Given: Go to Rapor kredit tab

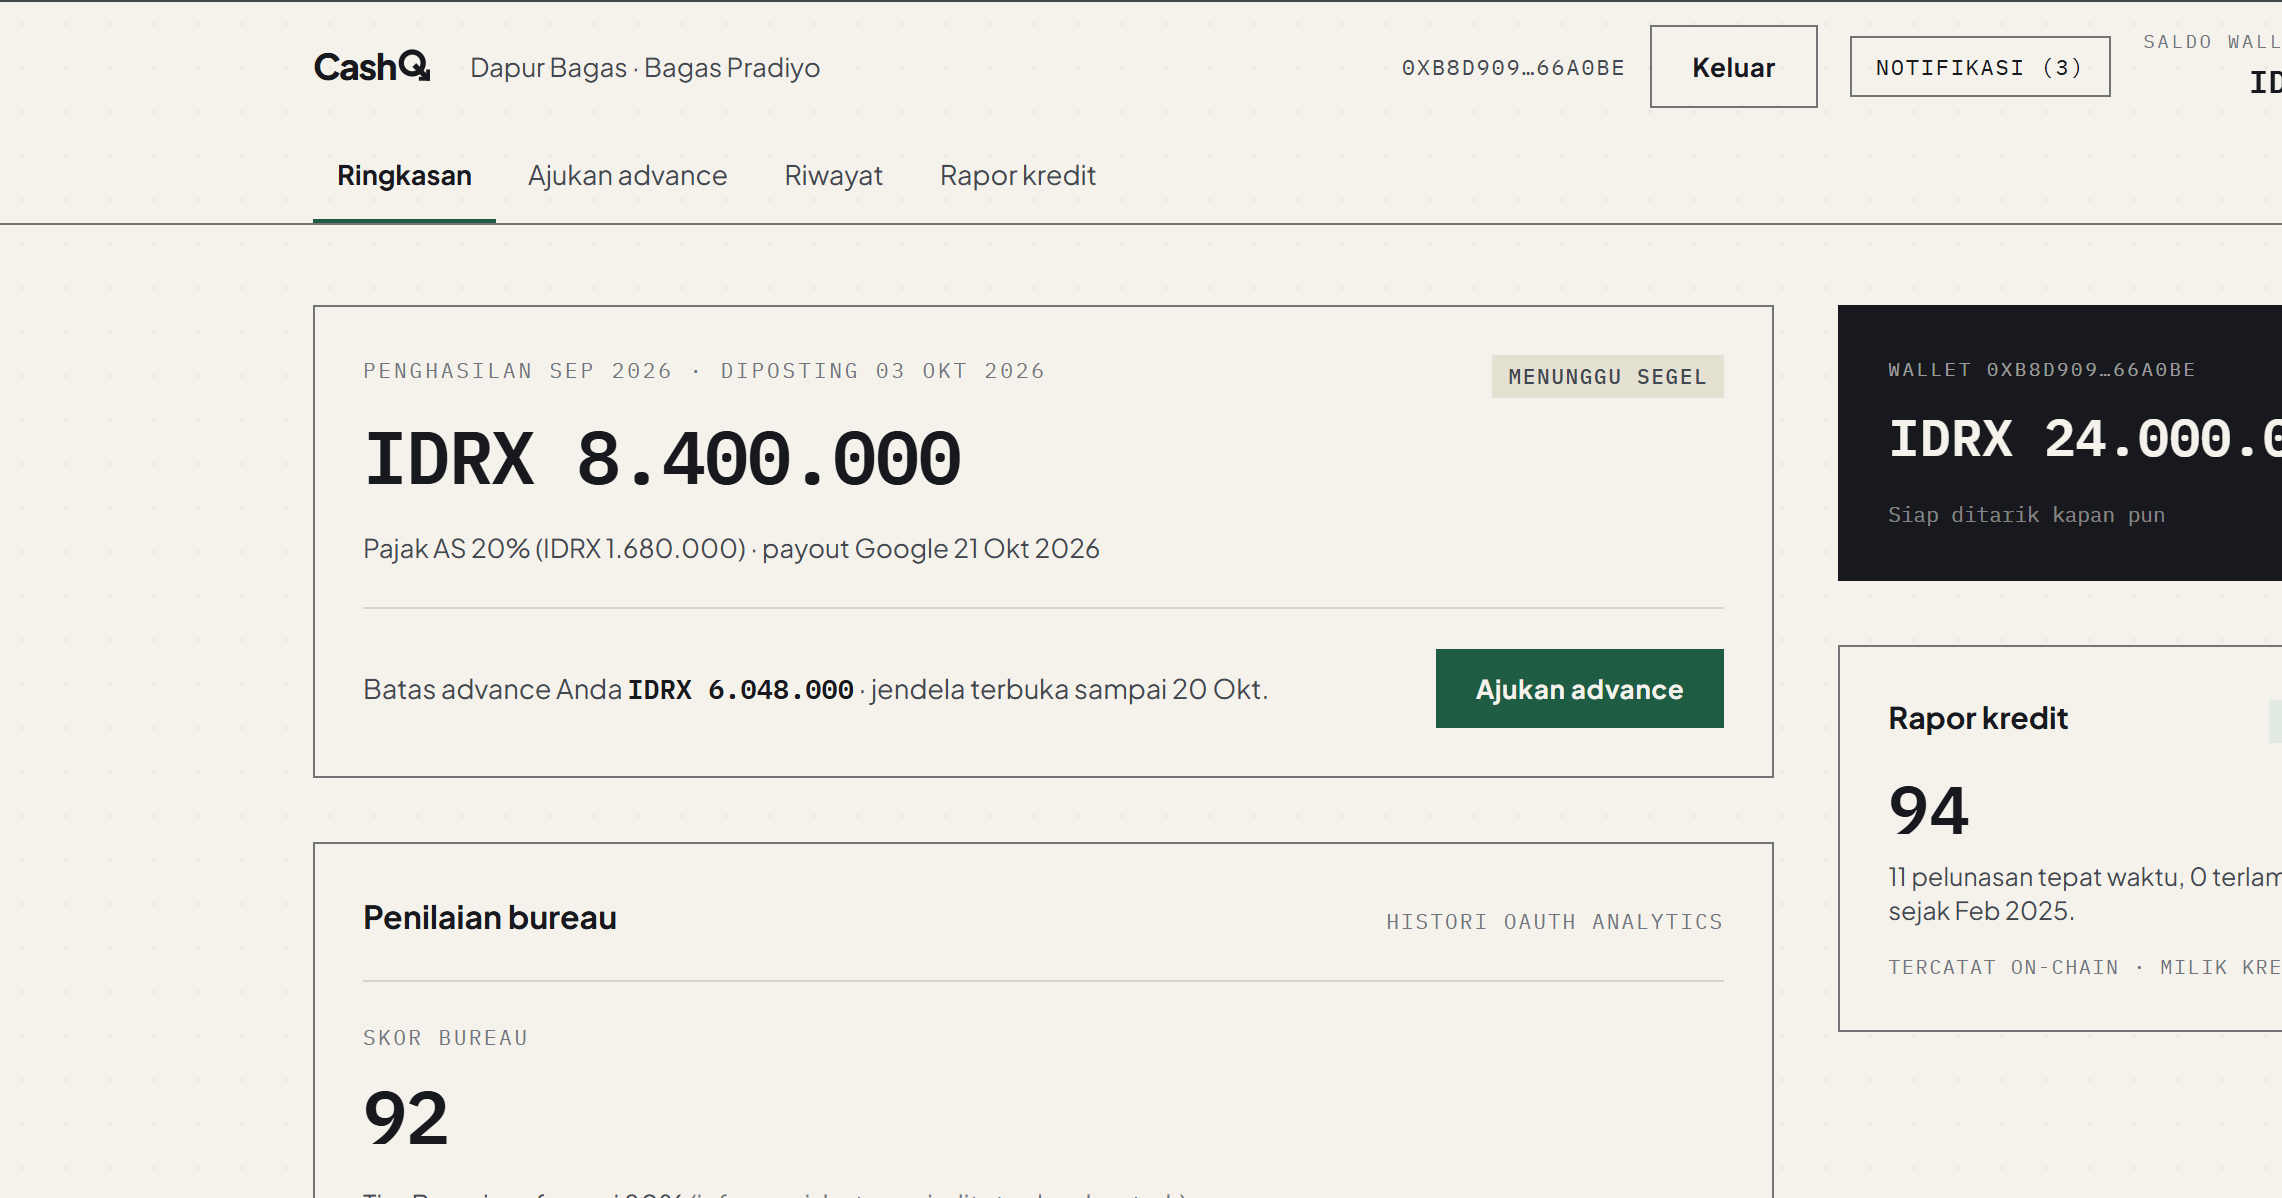Looking at the screenshot, I should [x=1018, y=175].
